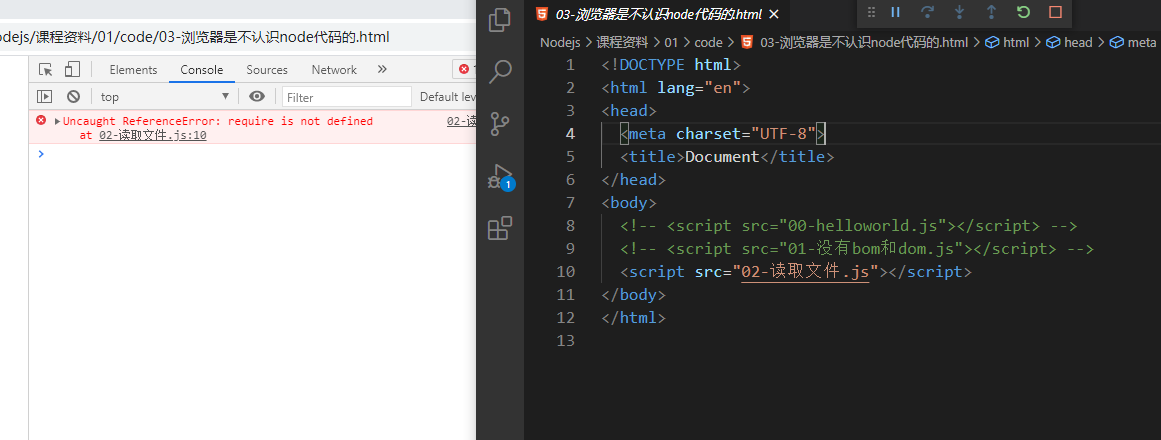Screen dimensions: 1161x440
Task: Click 01 in the breadcrumb
Action: pyautogui.click(x=672, y=42)
